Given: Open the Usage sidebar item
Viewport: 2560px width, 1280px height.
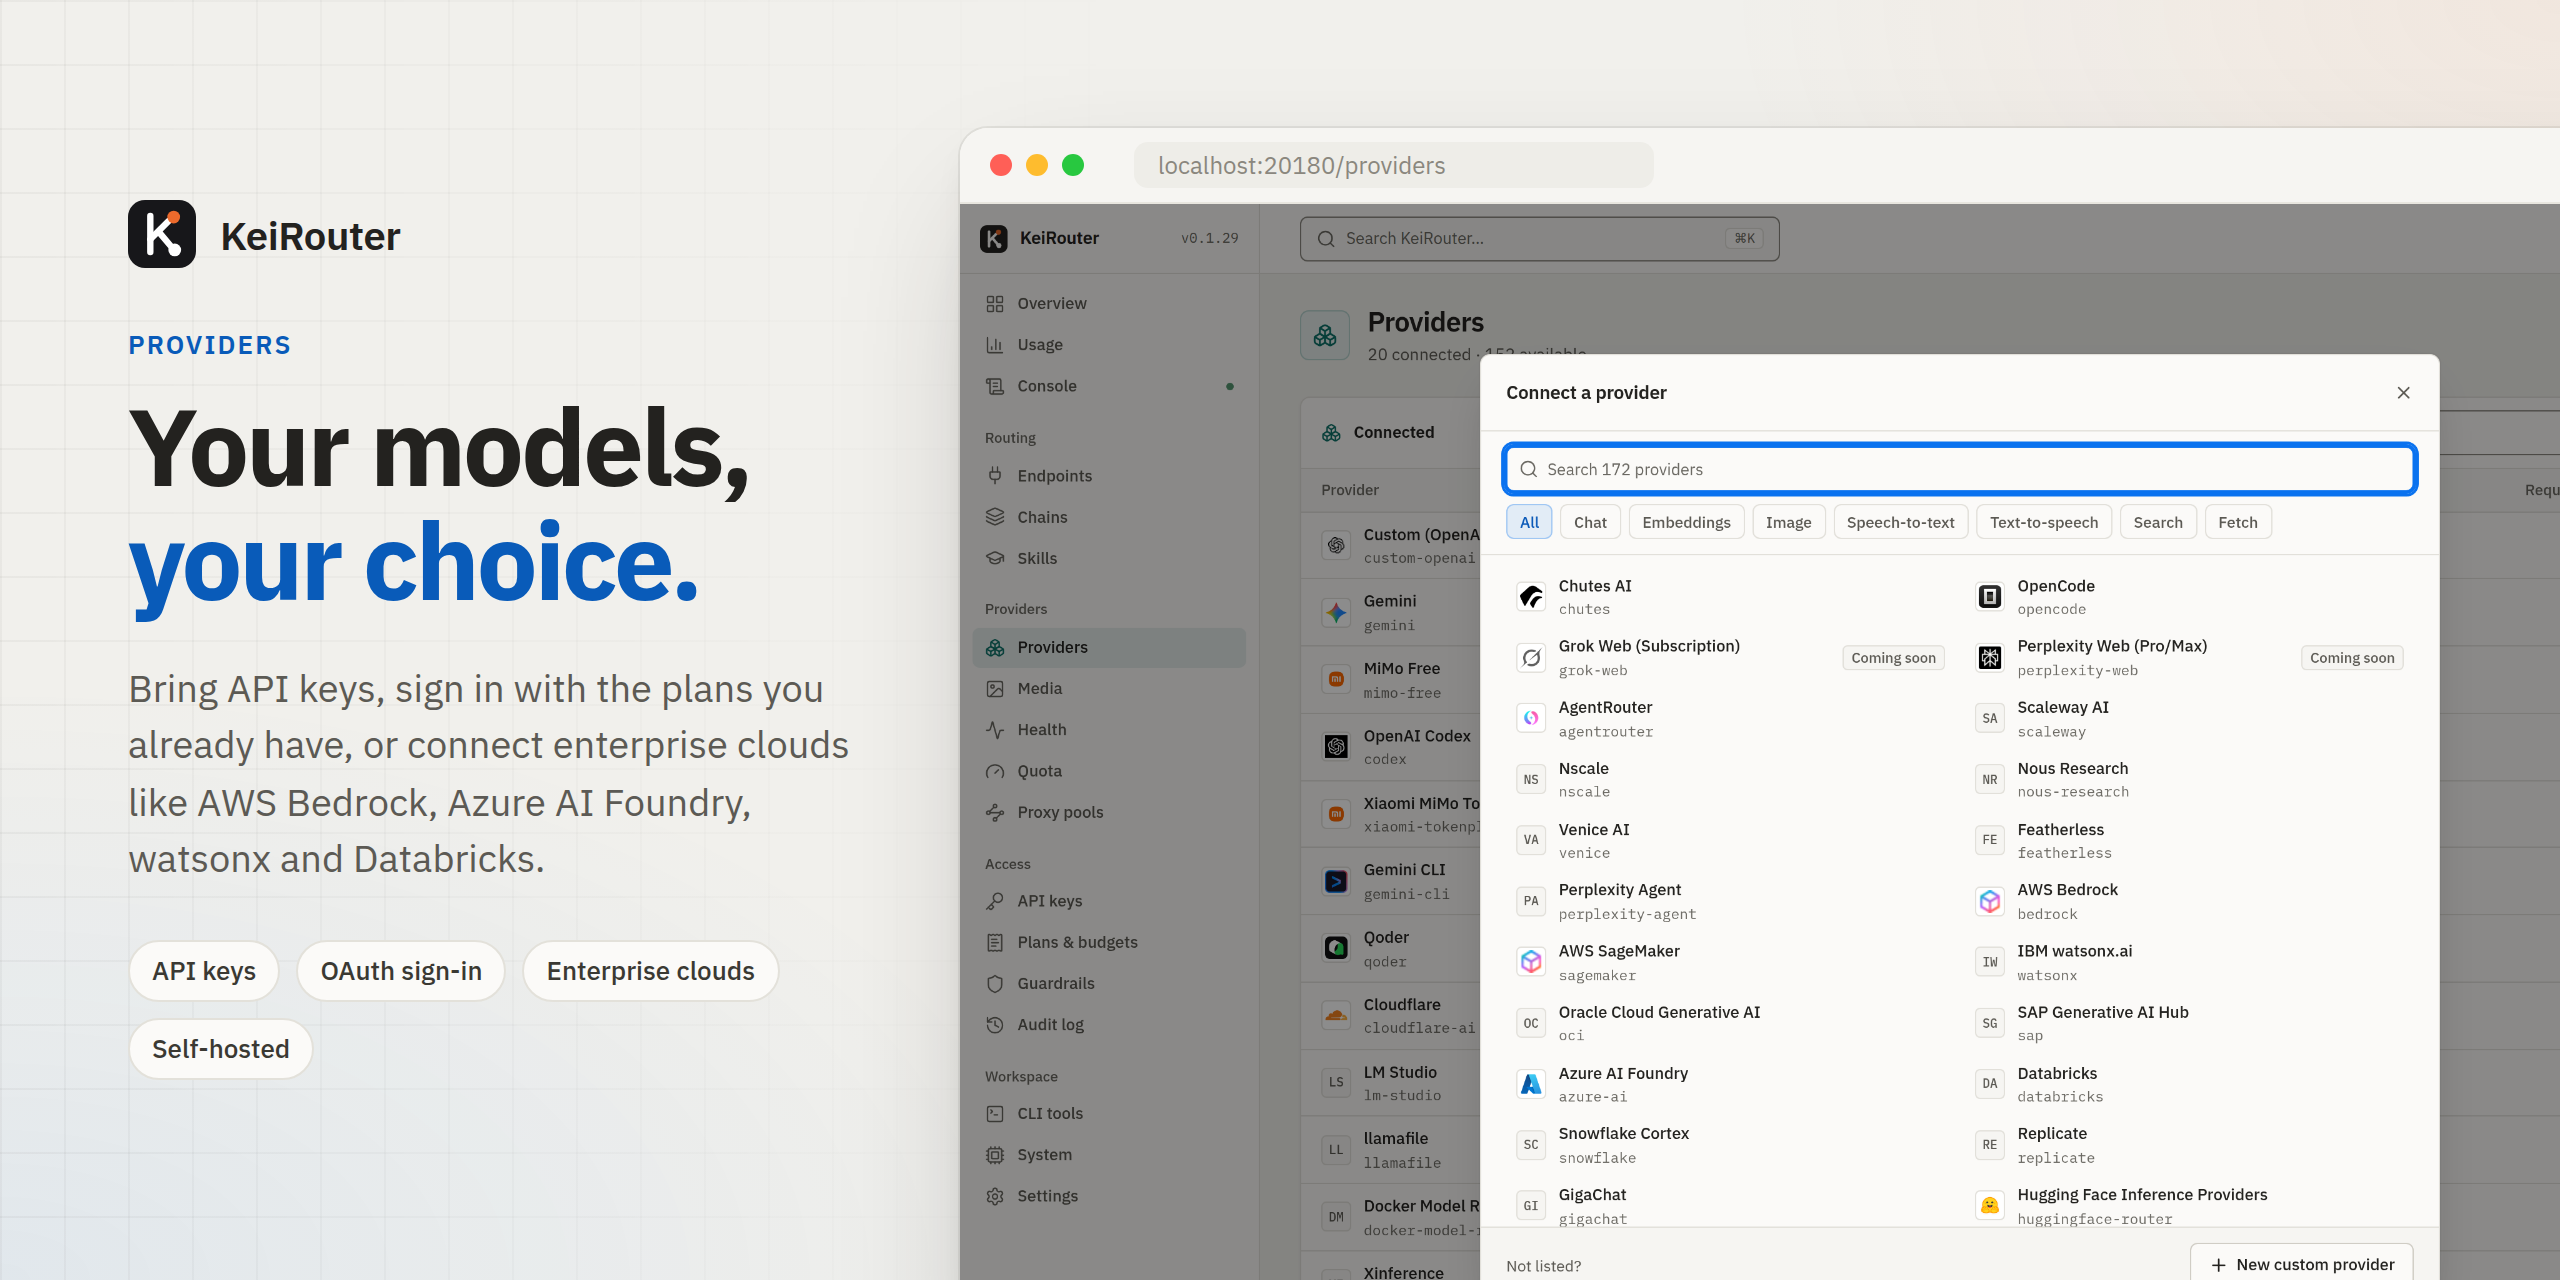Looking at the screenshot, I should [x=1108, y=344].
